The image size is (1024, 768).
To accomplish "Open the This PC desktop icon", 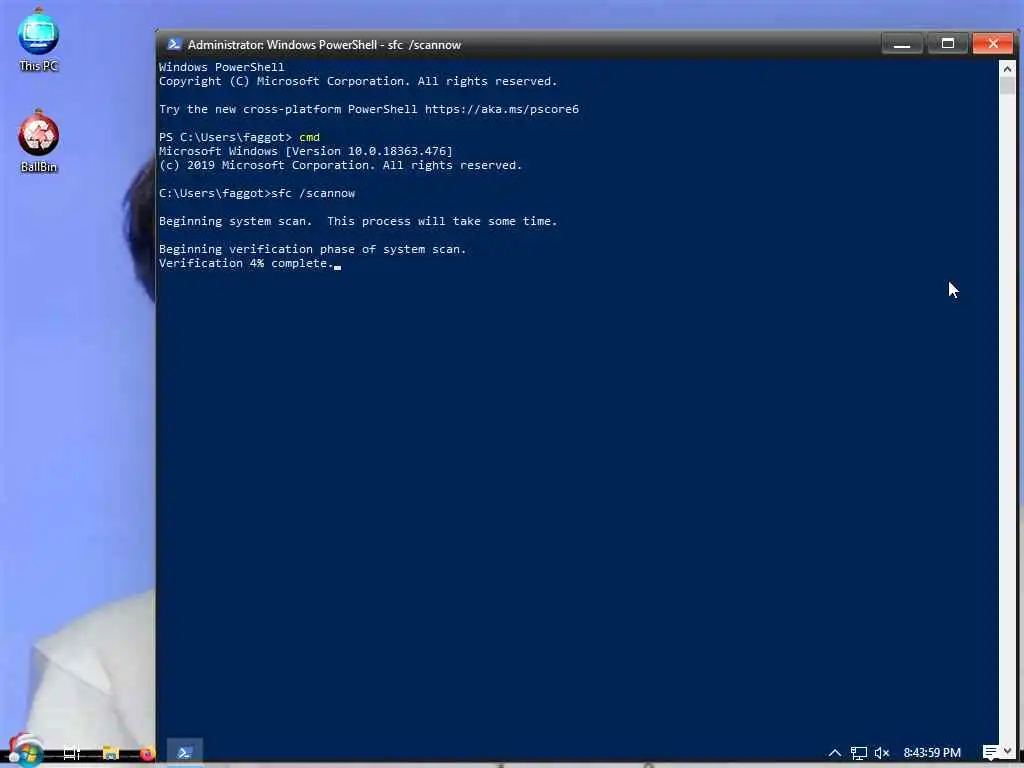I will coord(39,40).
